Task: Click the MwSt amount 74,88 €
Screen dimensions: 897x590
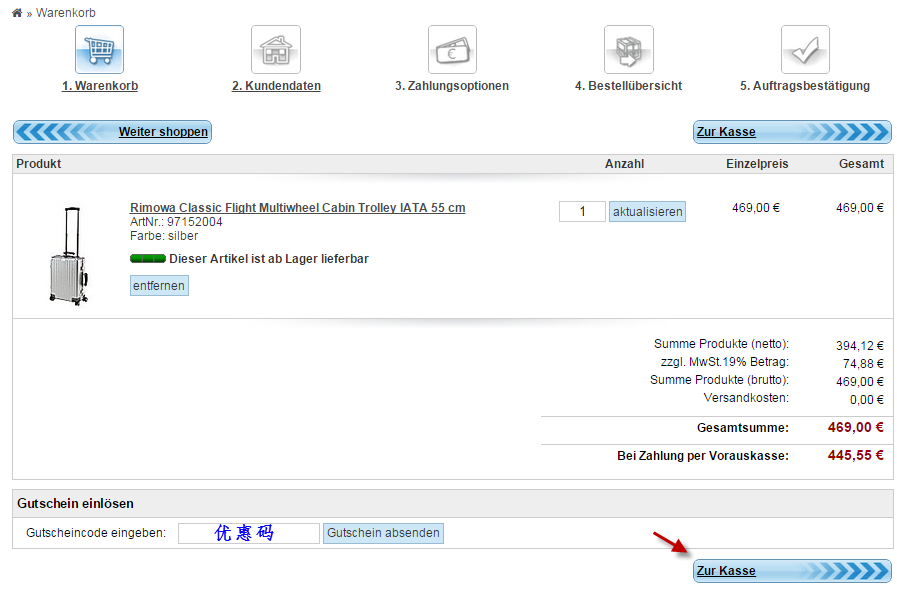Action: coord(863,364)
